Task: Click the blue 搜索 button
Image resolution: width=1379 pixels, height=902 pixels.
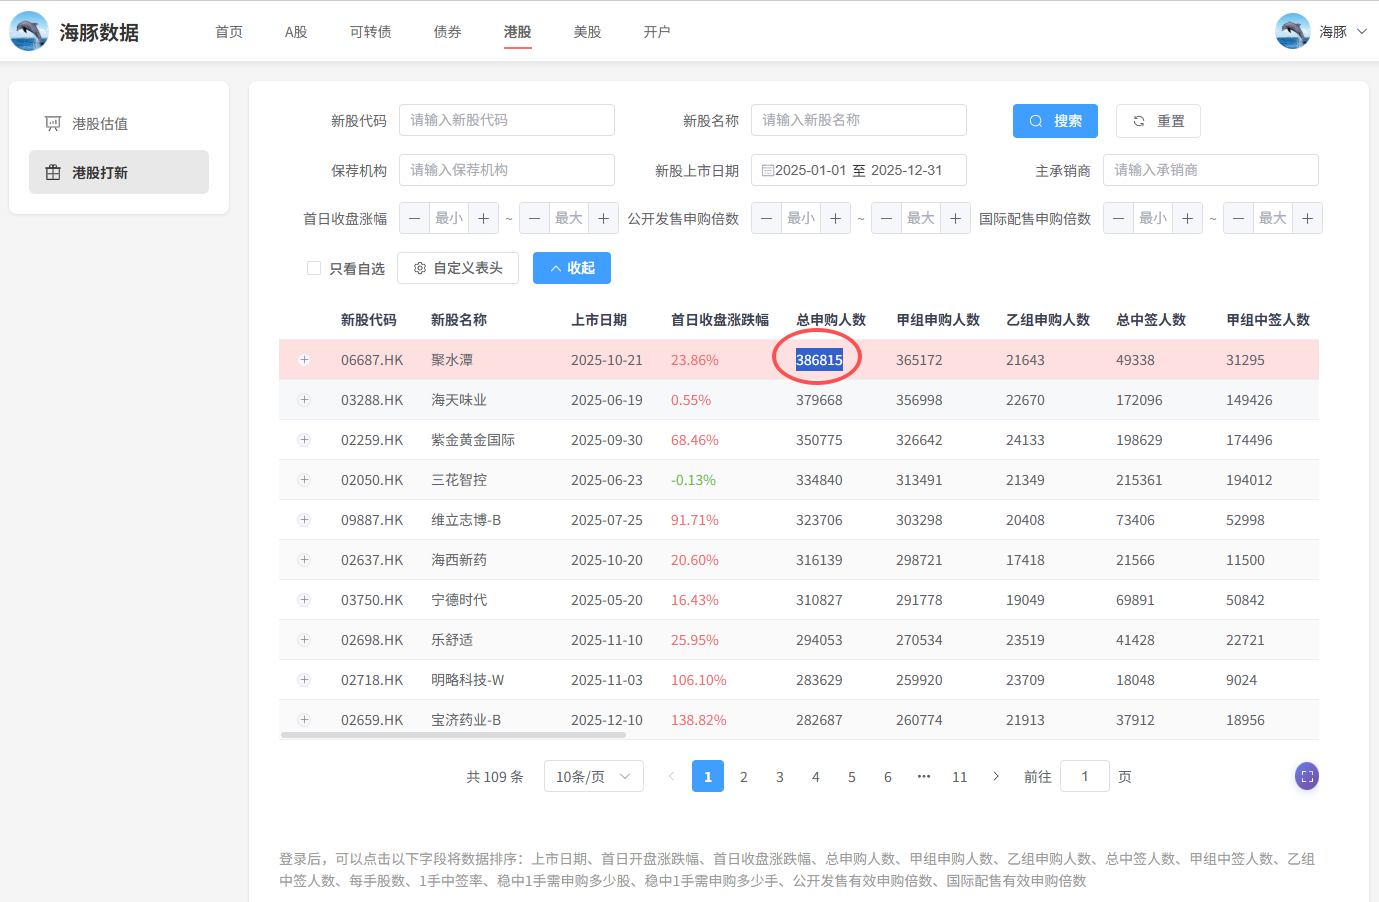Action: point(1055,121)
